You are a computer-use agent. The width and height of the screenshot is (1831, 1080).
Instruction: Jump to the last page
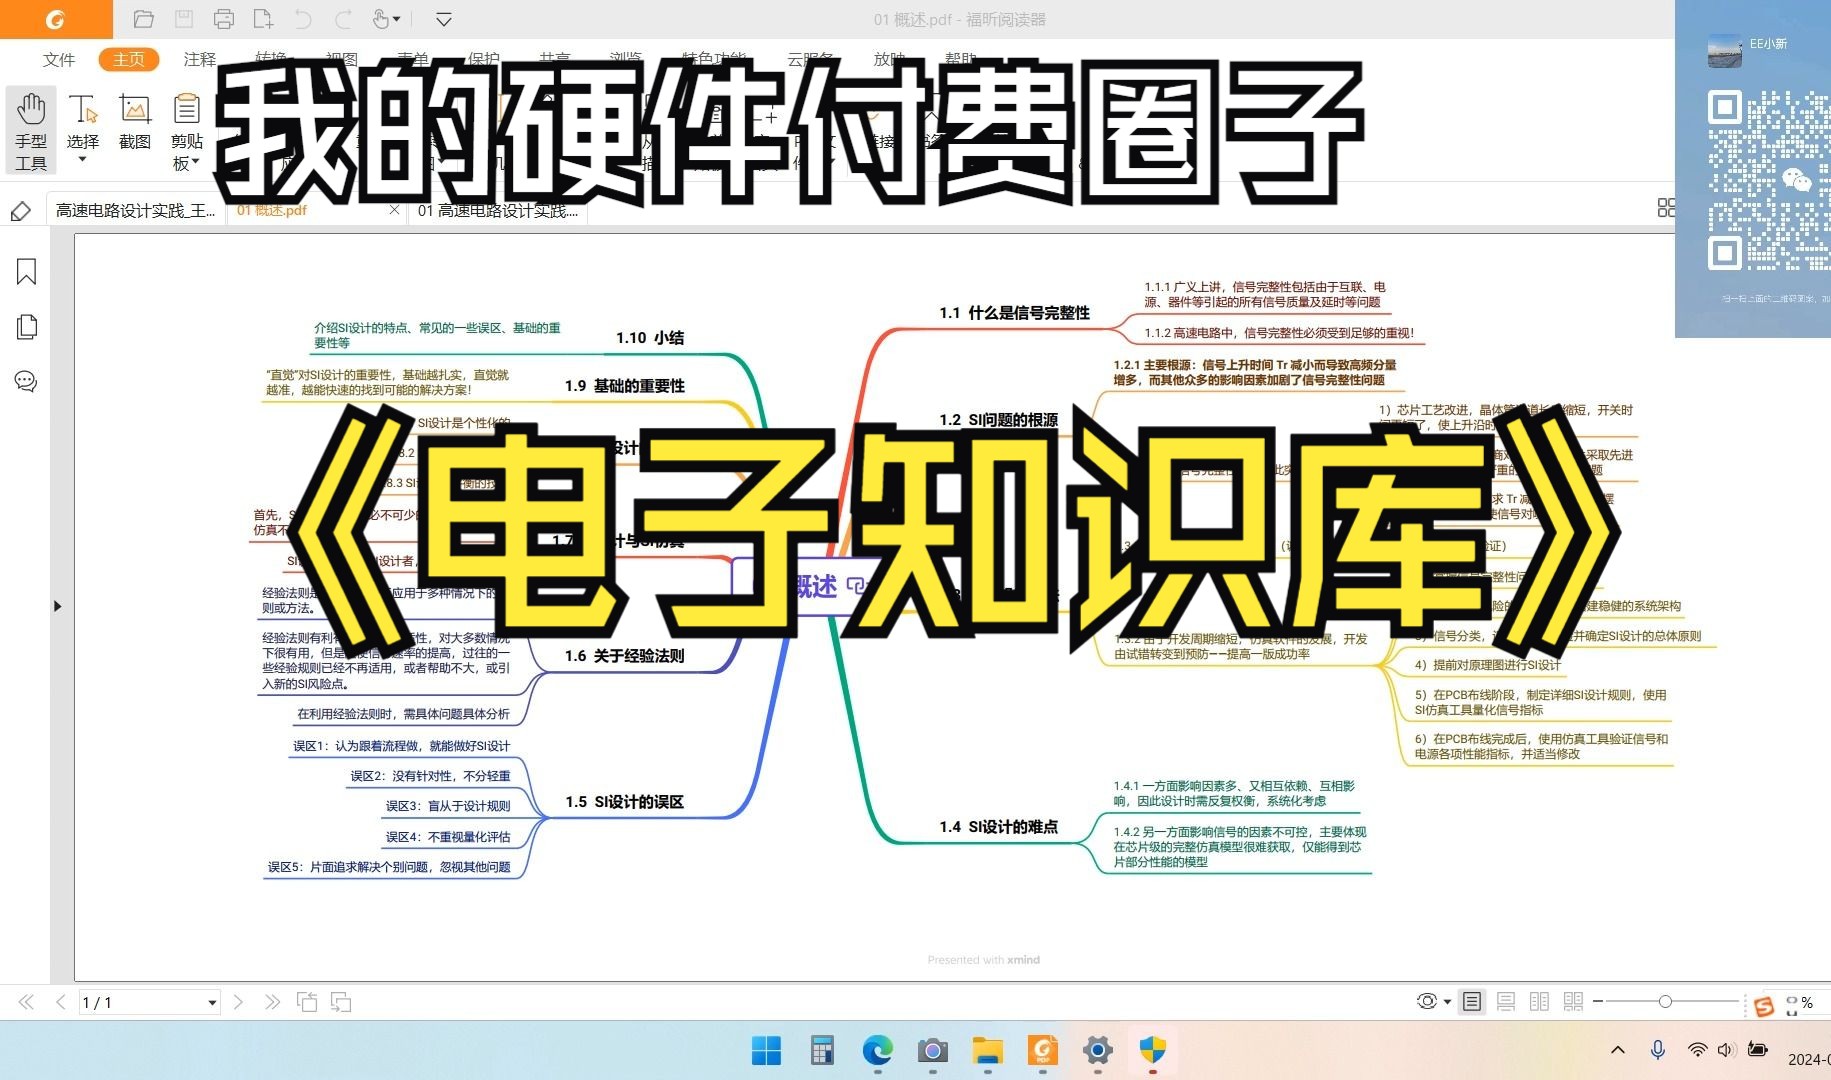(x=272, y=1002)
